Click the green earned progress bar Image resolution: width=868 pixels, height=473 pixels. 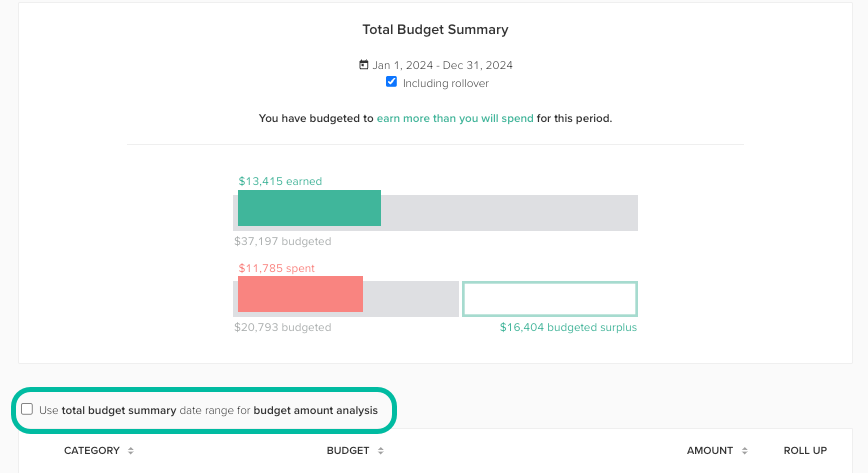pos(309,208)
